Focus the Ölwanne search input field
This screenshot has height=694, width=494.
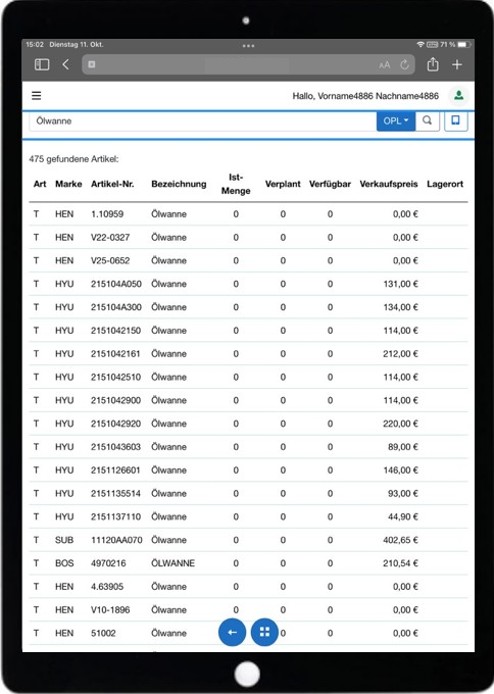(203, 121)
